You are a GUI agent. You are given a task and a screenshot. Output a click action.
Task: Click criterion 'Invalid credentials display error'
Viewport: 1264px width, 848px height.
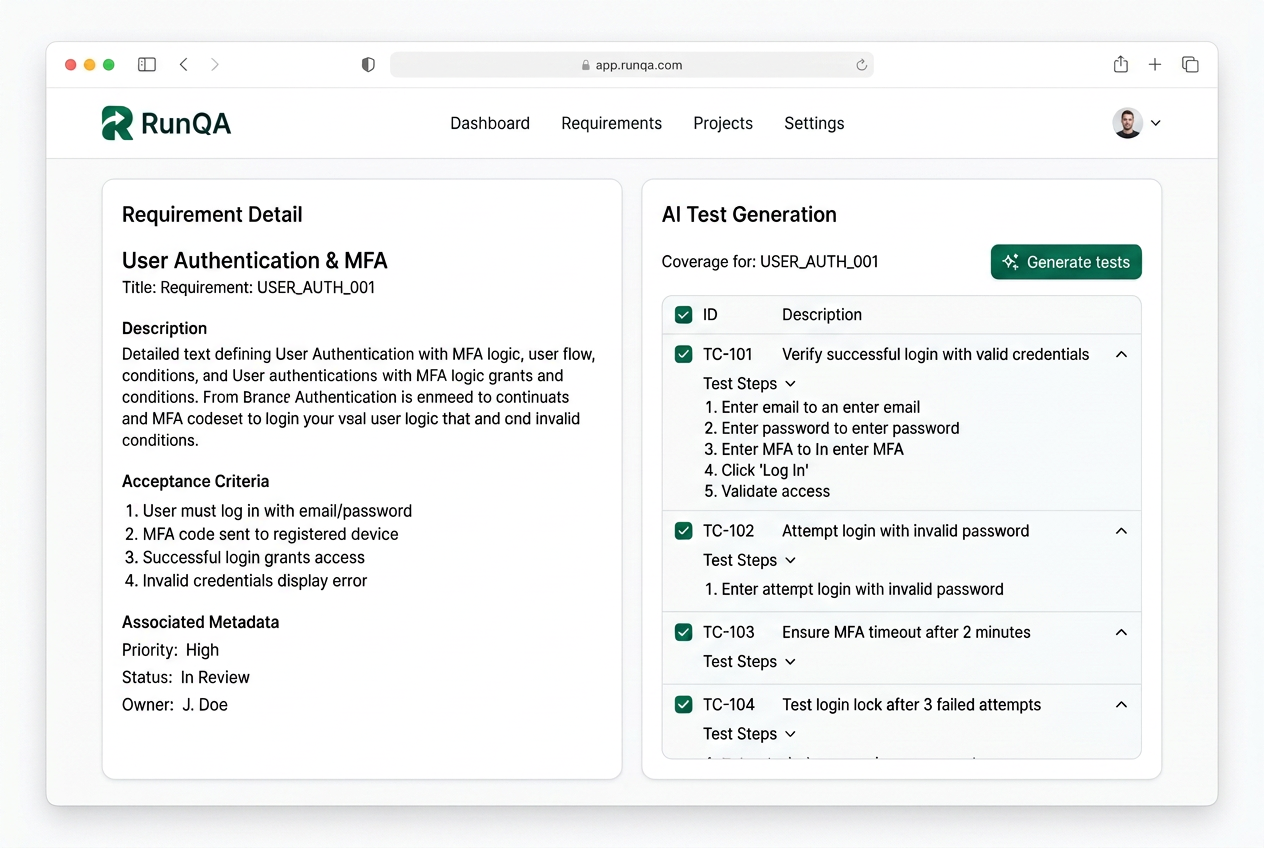click(x=246, y=581)
